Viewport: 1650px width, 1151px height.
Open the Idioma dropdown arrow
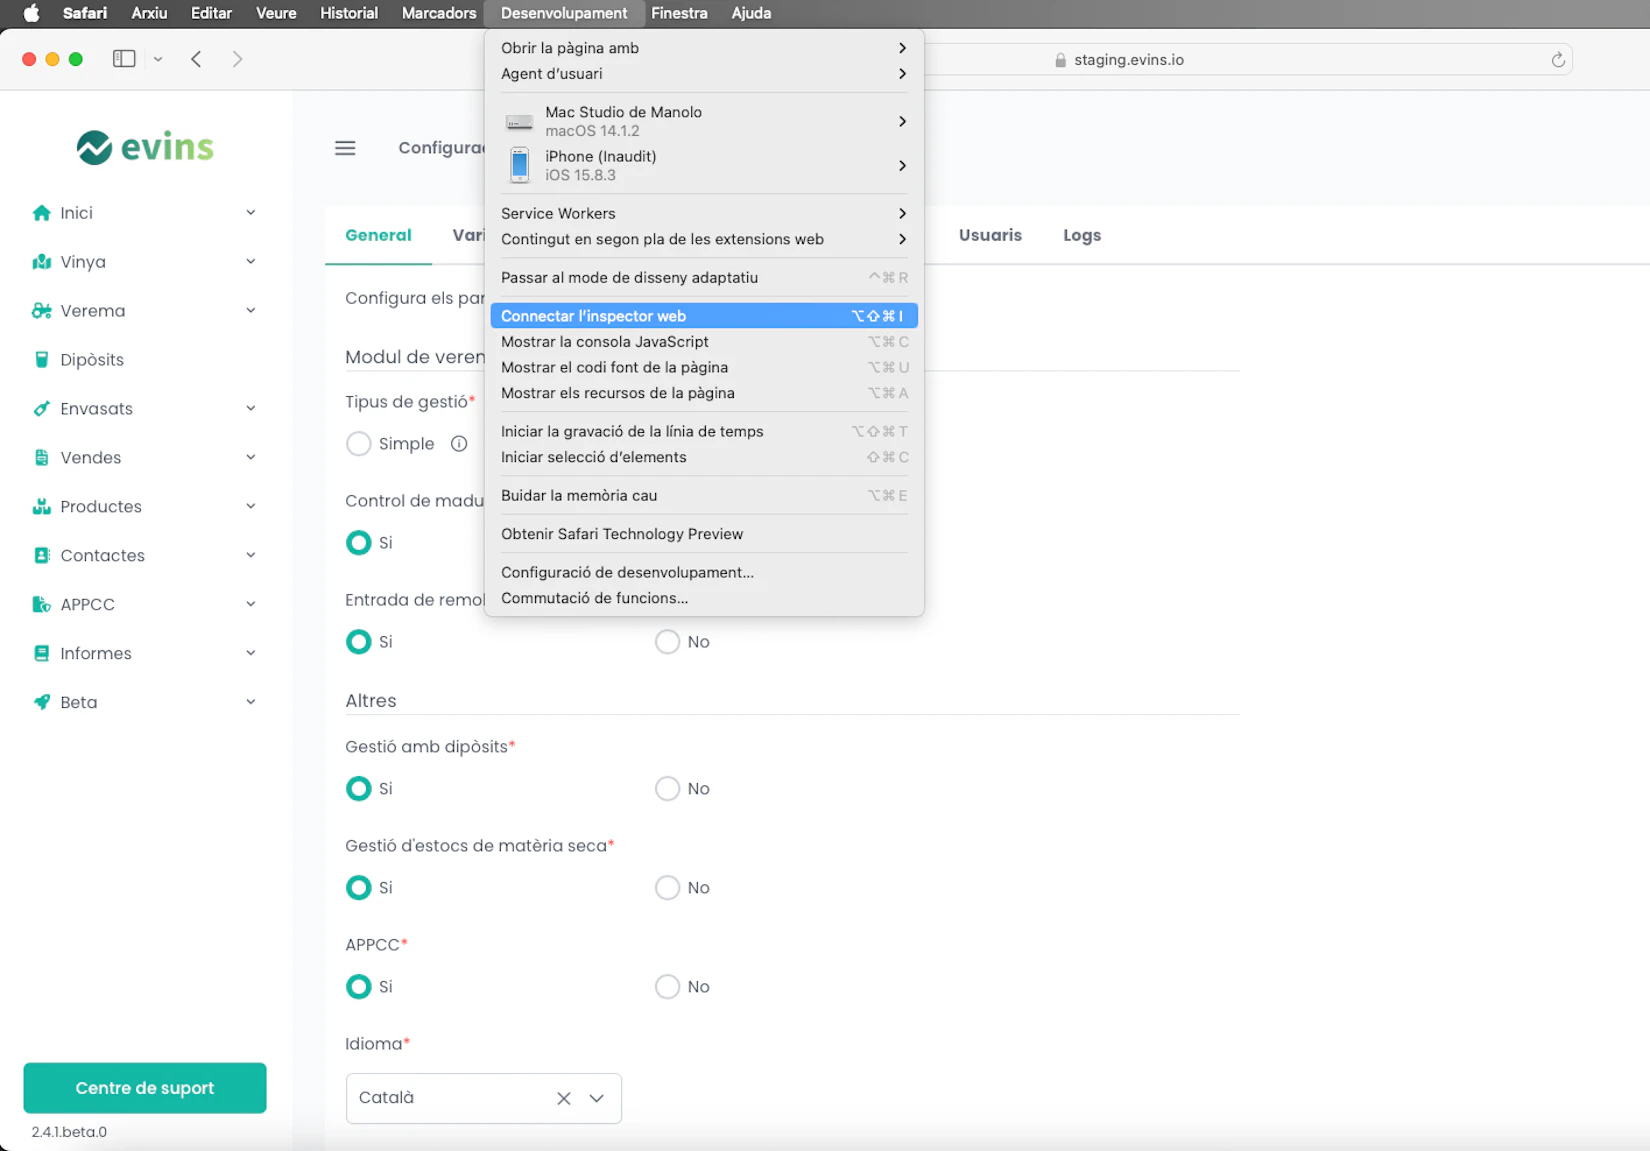pos(597,1098)
